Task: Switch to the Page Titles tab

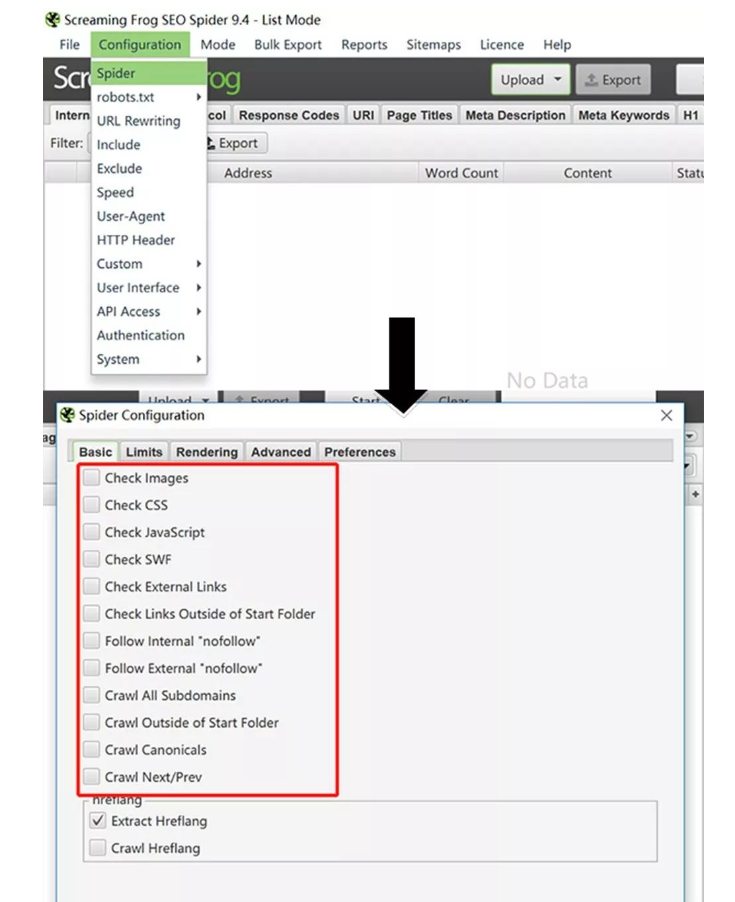Action: point(419,115)
